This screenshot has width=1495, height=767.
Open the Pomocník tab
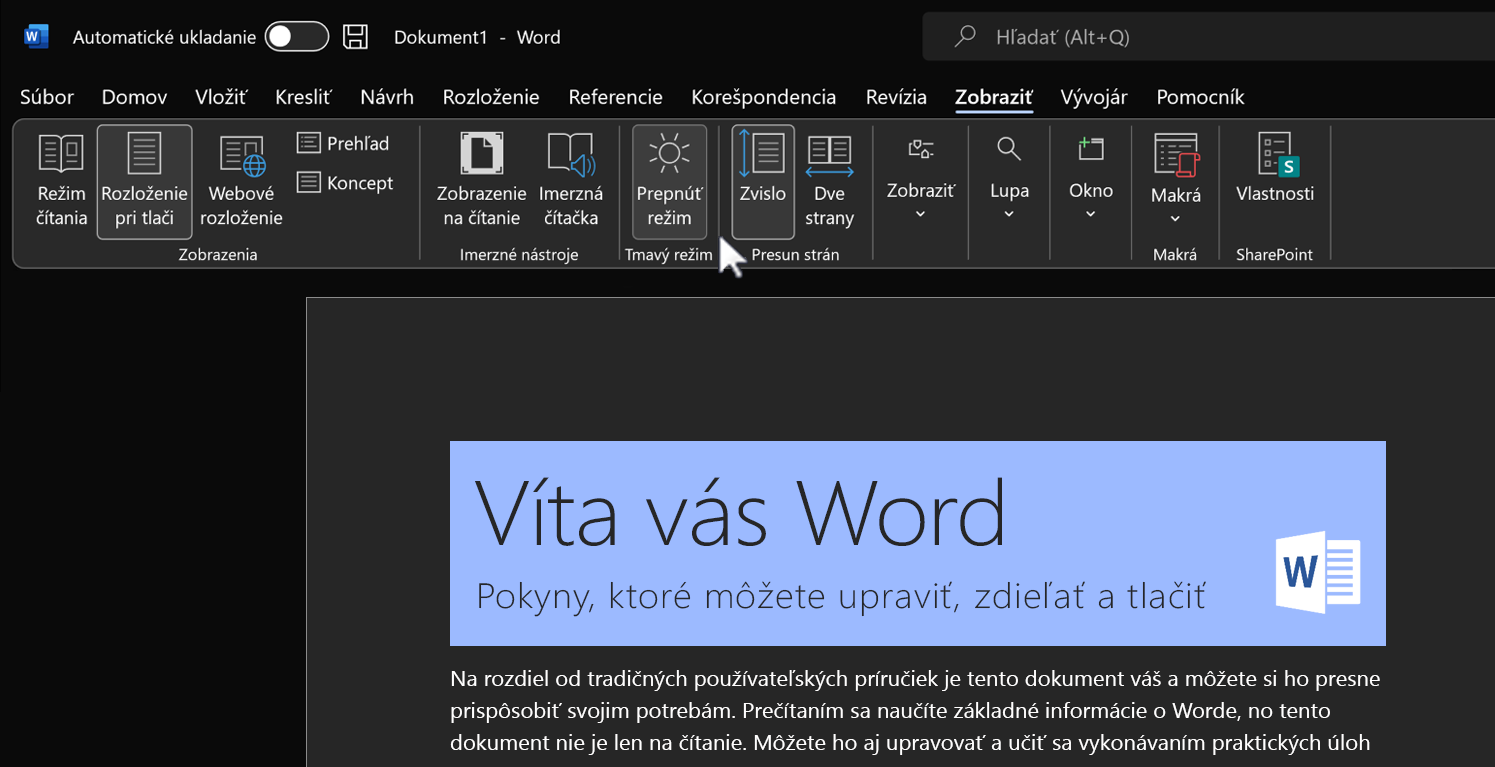[1200, 97]
